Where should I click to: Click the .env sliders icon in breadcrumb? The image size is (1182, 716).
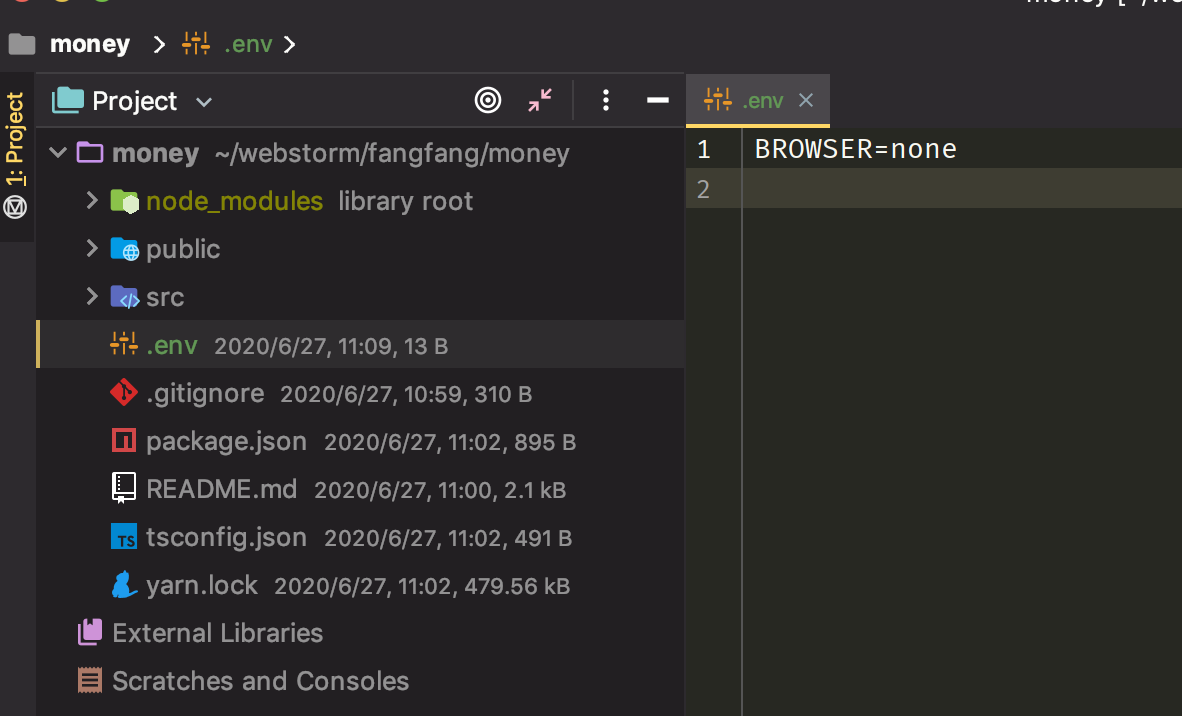click(x=196, y=44)
